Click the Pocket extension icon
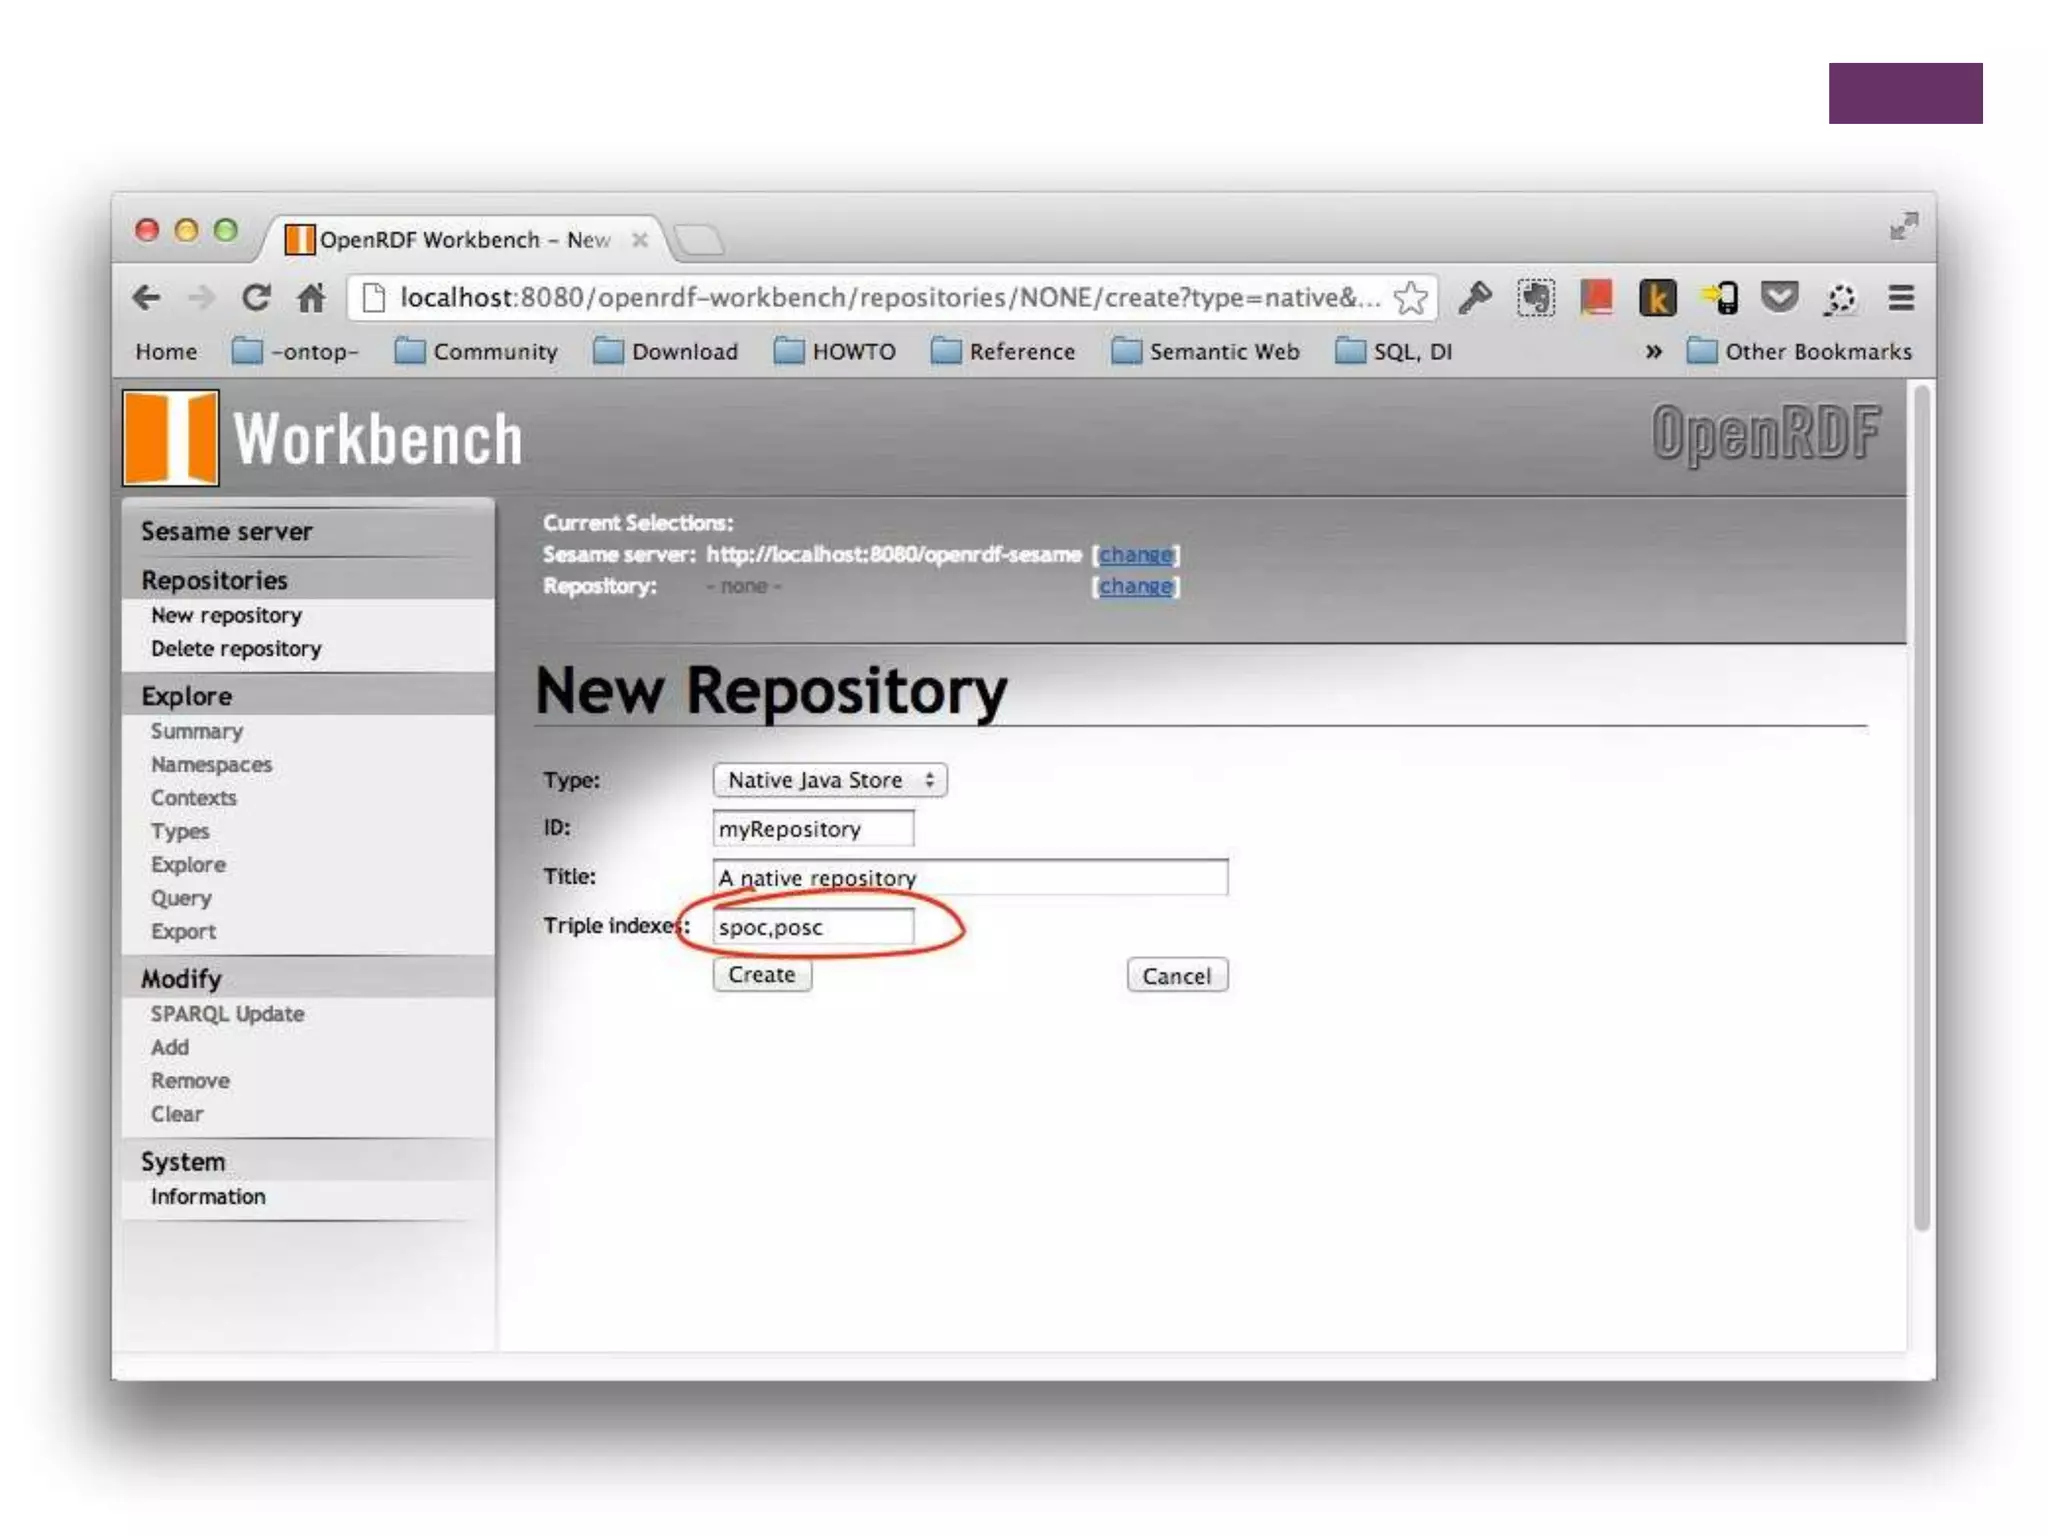The width and height of the screenshot is (2048, 1536). (x=1779, y=298)
